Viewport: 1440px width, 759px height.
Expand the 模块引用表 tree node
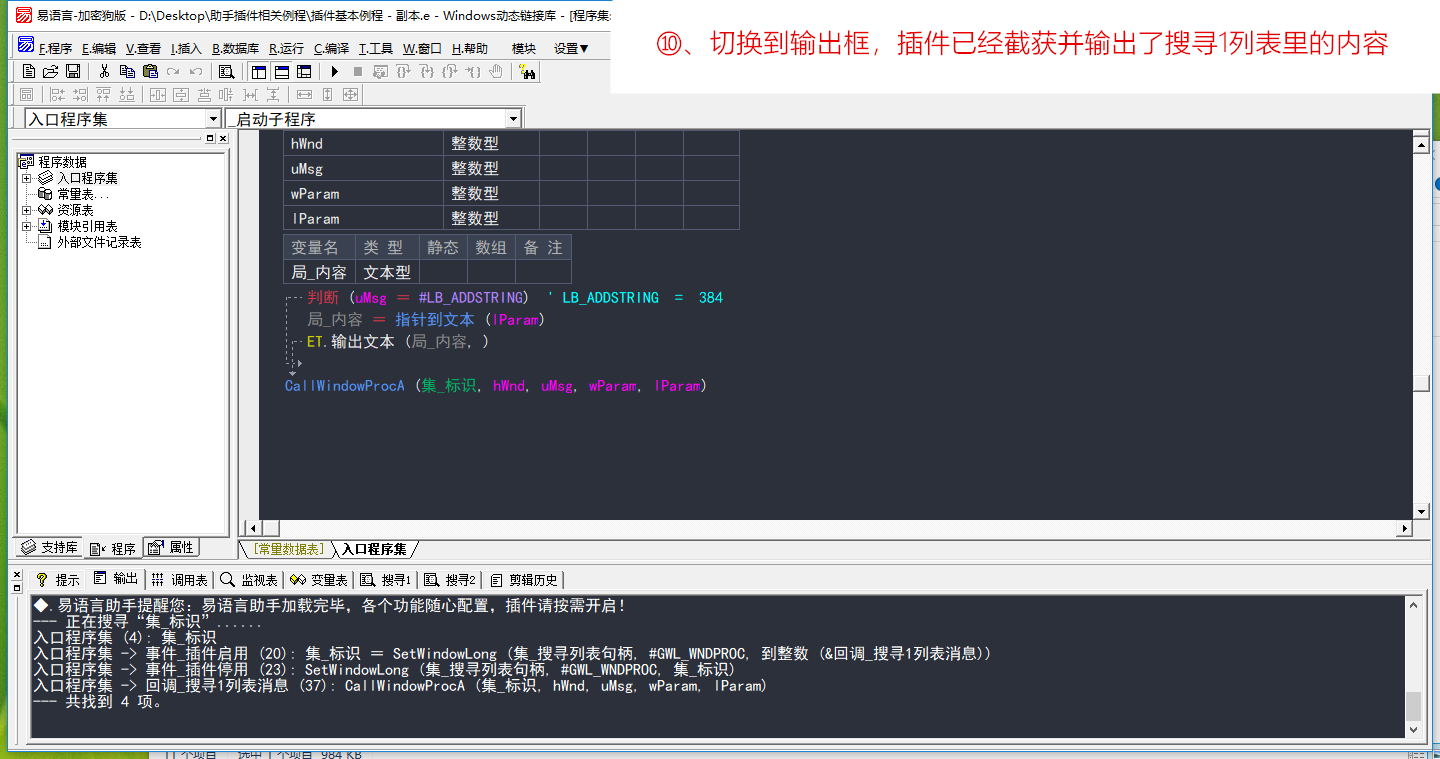(x=26, y=226)
